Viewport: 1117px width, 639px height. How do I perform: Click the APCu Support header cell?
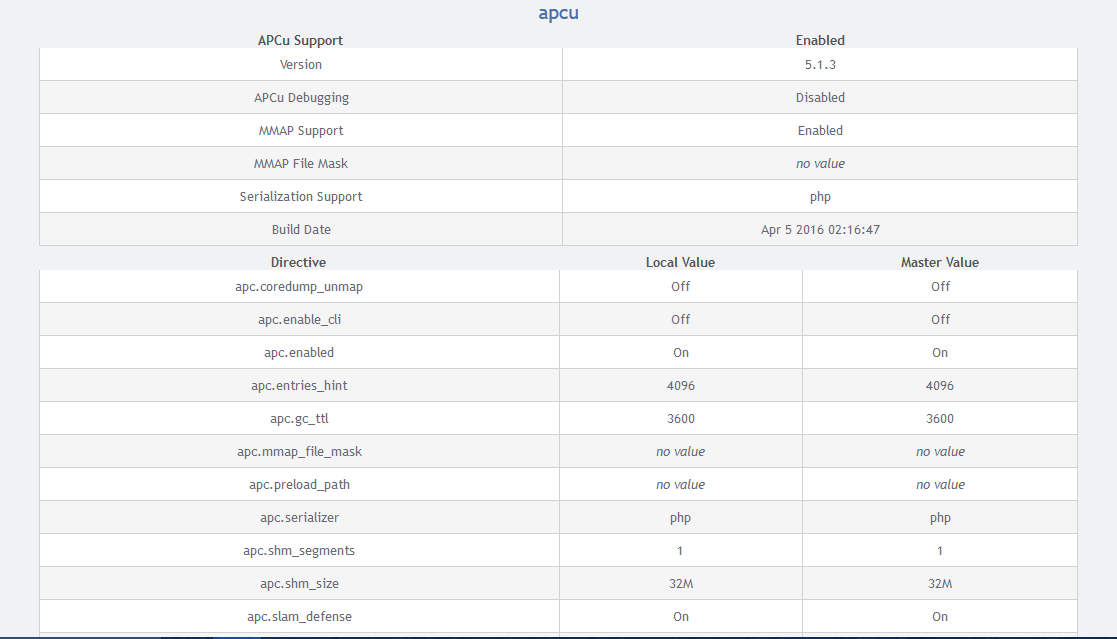300,41
